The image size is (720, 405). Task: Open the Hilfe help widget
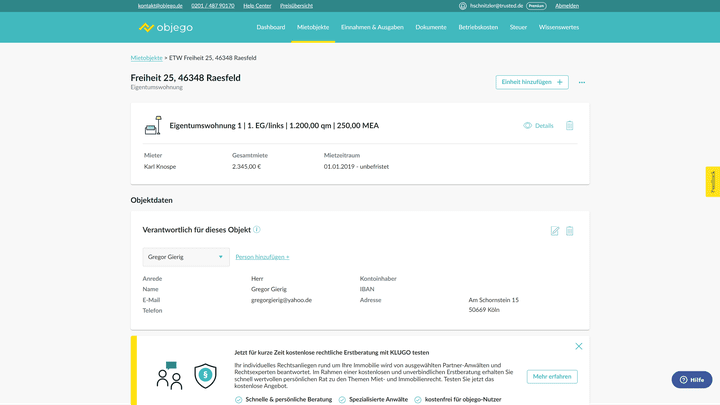click(x=692, y=380)
